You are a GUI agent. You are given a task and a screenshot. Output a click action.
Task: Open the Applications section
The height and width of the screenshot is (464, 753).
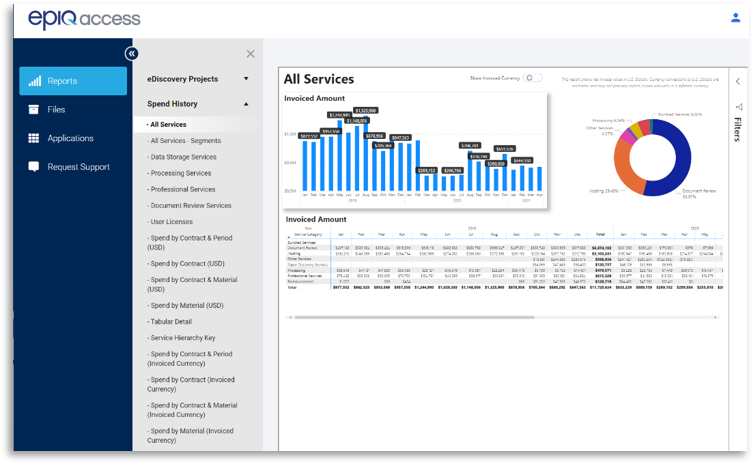(x=73, y=138)
